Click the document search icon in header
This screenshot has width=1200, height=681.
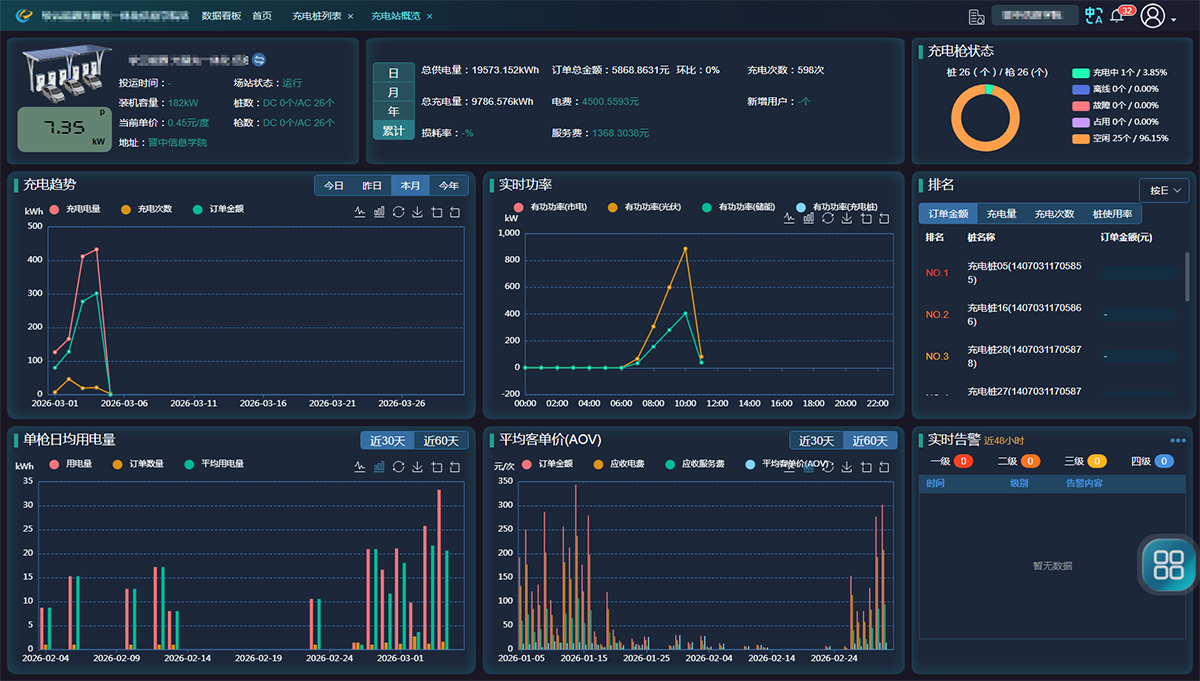(x=976, y=16)
